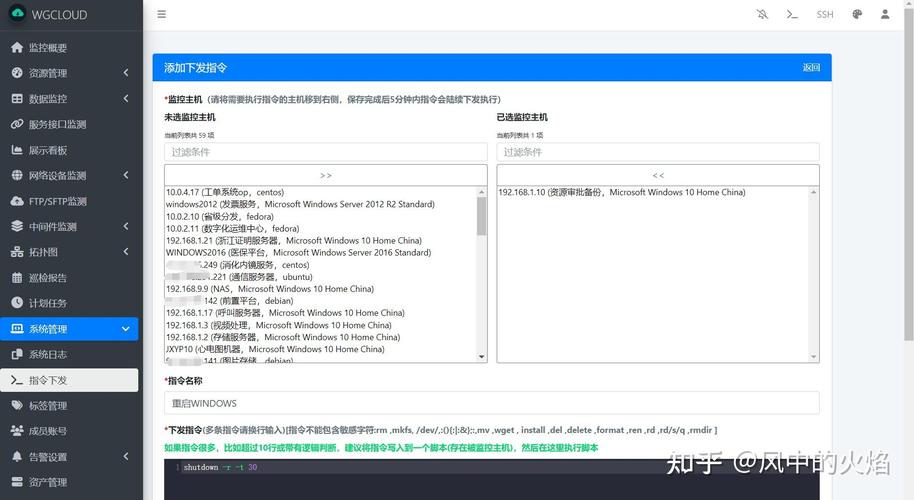
Task: Open the 系统日志 menu item
Action: (x=69, y=354)
